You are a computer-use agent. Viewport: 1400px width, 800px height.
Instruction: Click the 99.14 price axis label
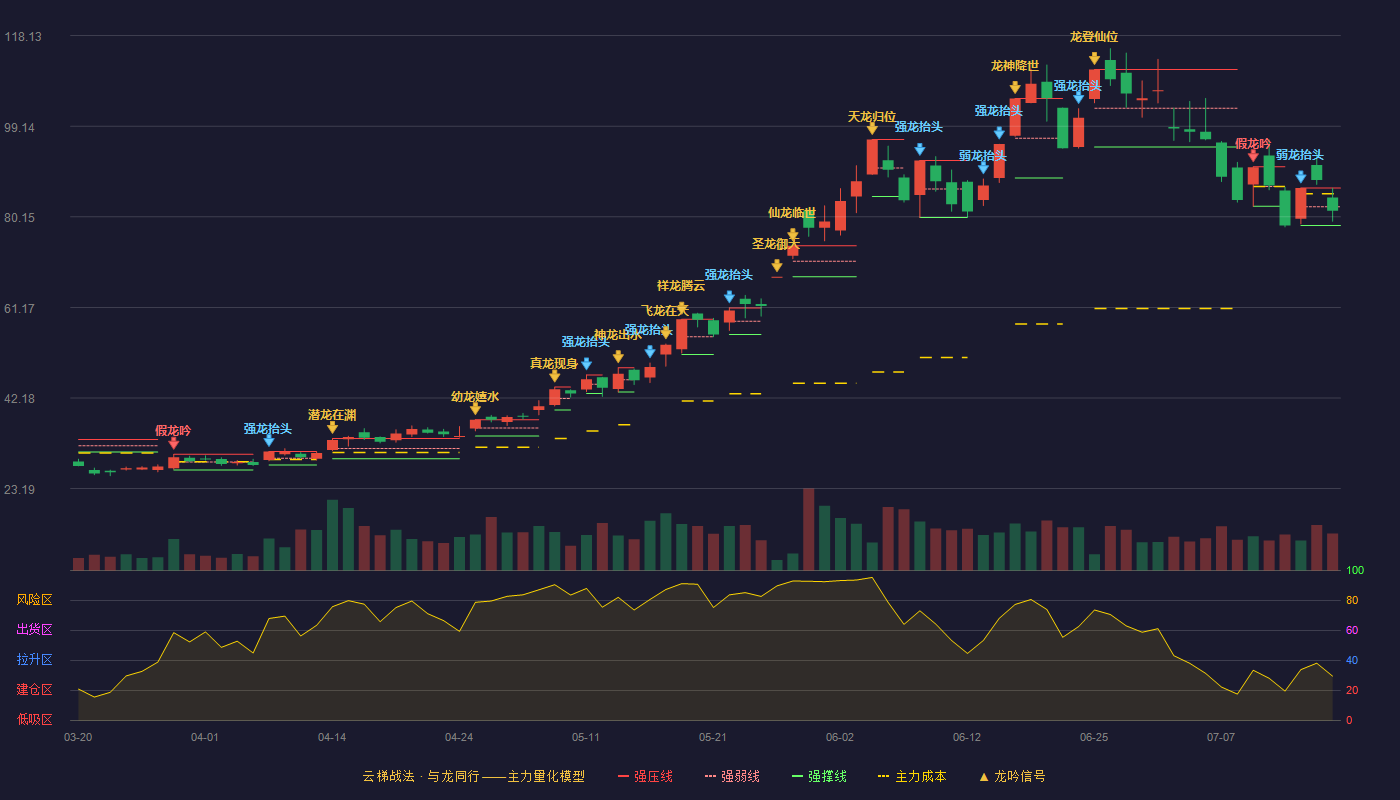[22, 127]
